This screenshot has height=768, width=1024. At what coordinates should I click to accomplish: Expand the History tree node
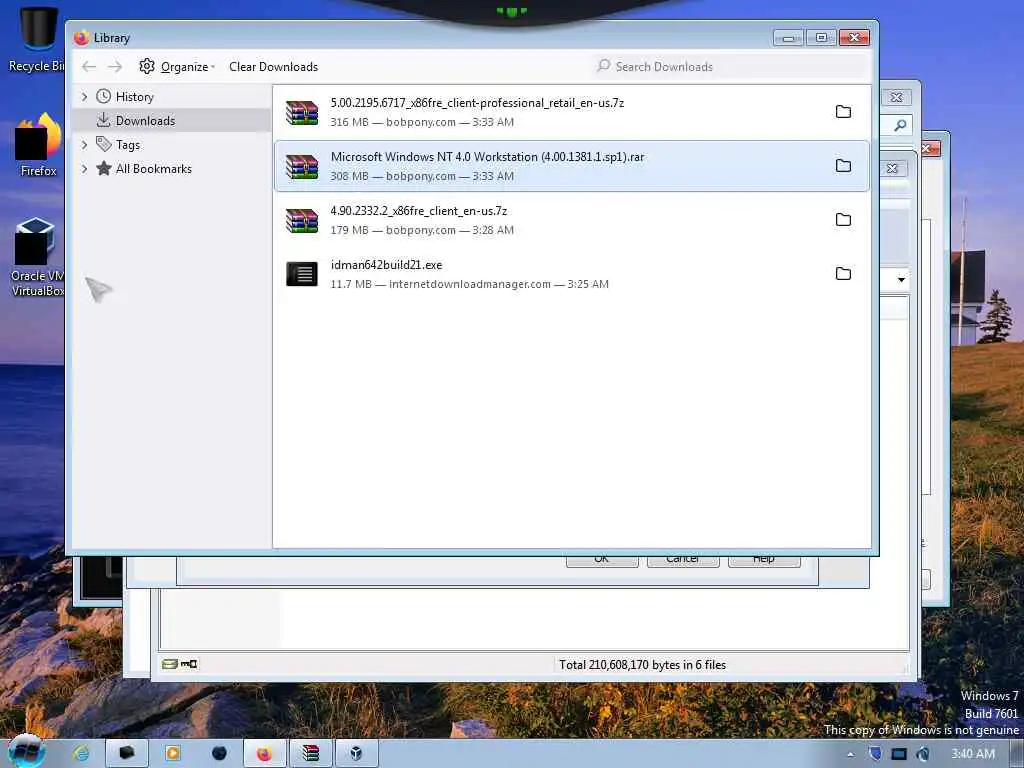point(84,97)
